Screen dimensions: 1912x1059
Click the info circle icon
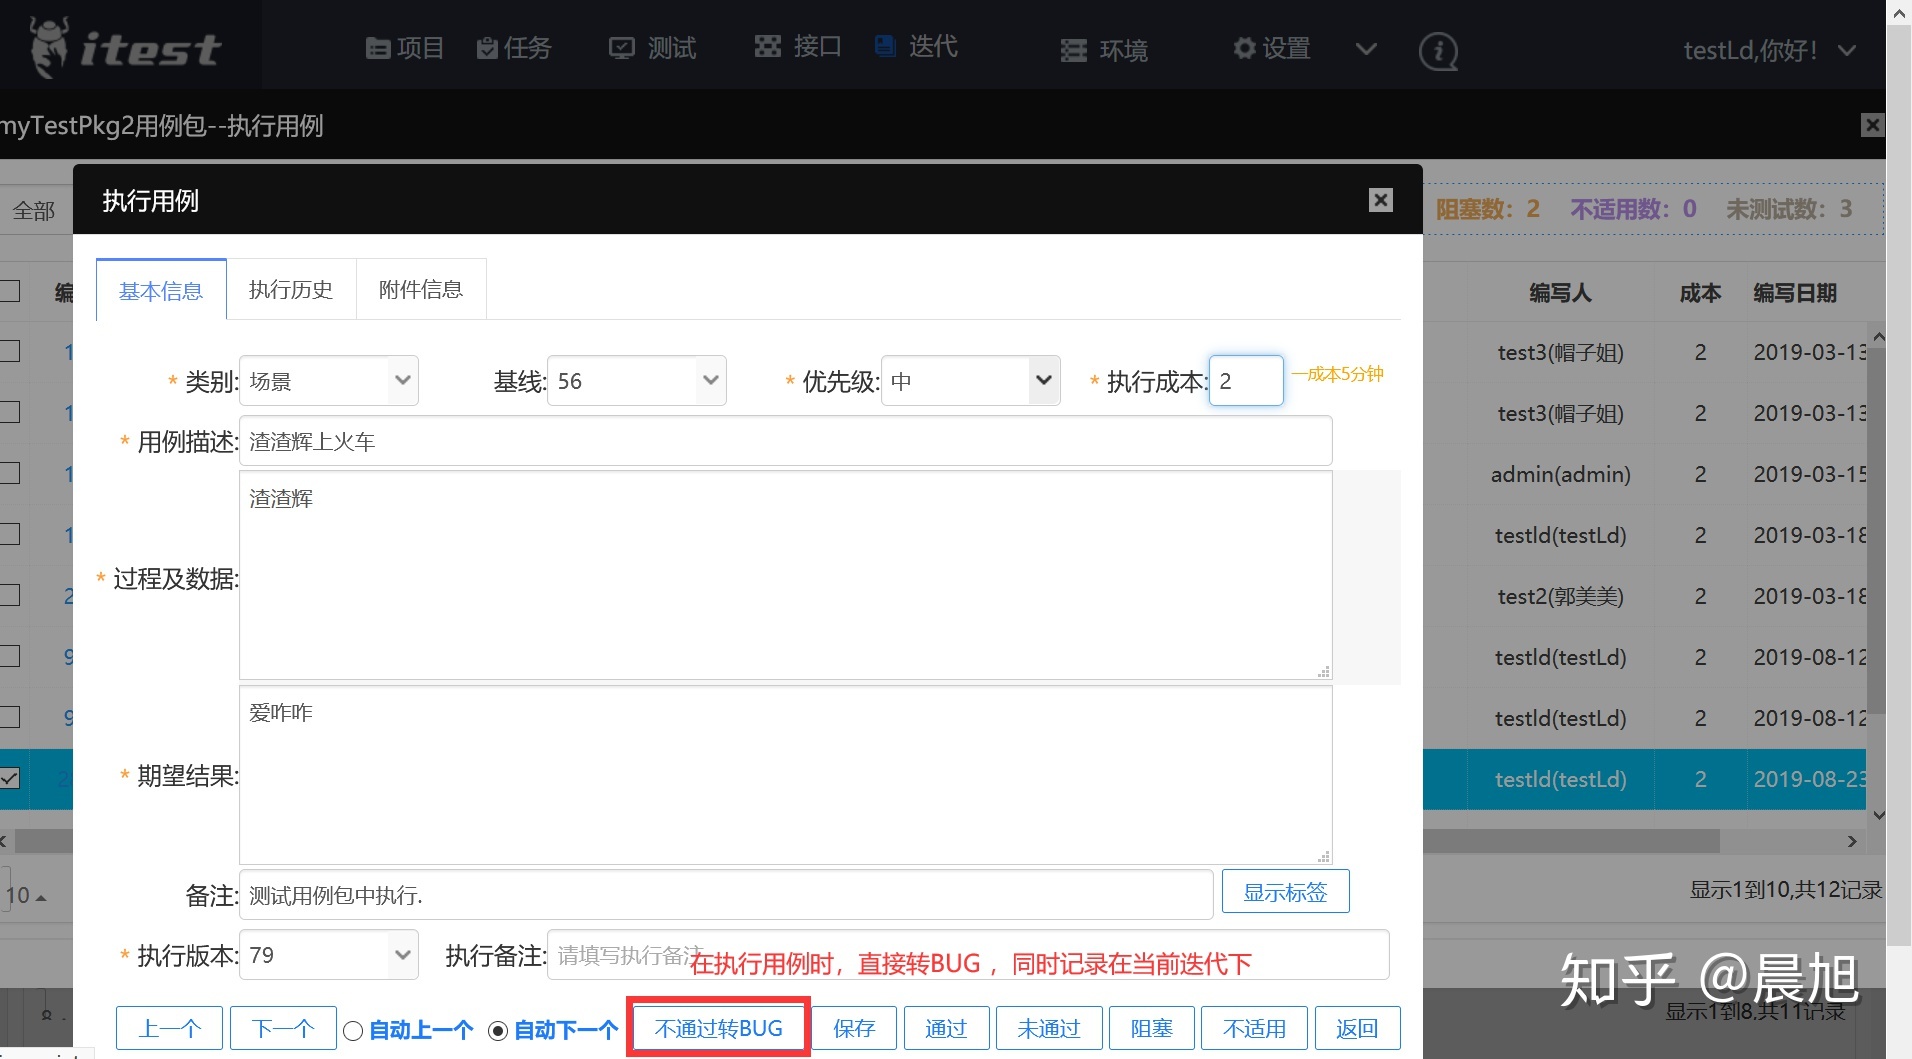pos(1438,50)
